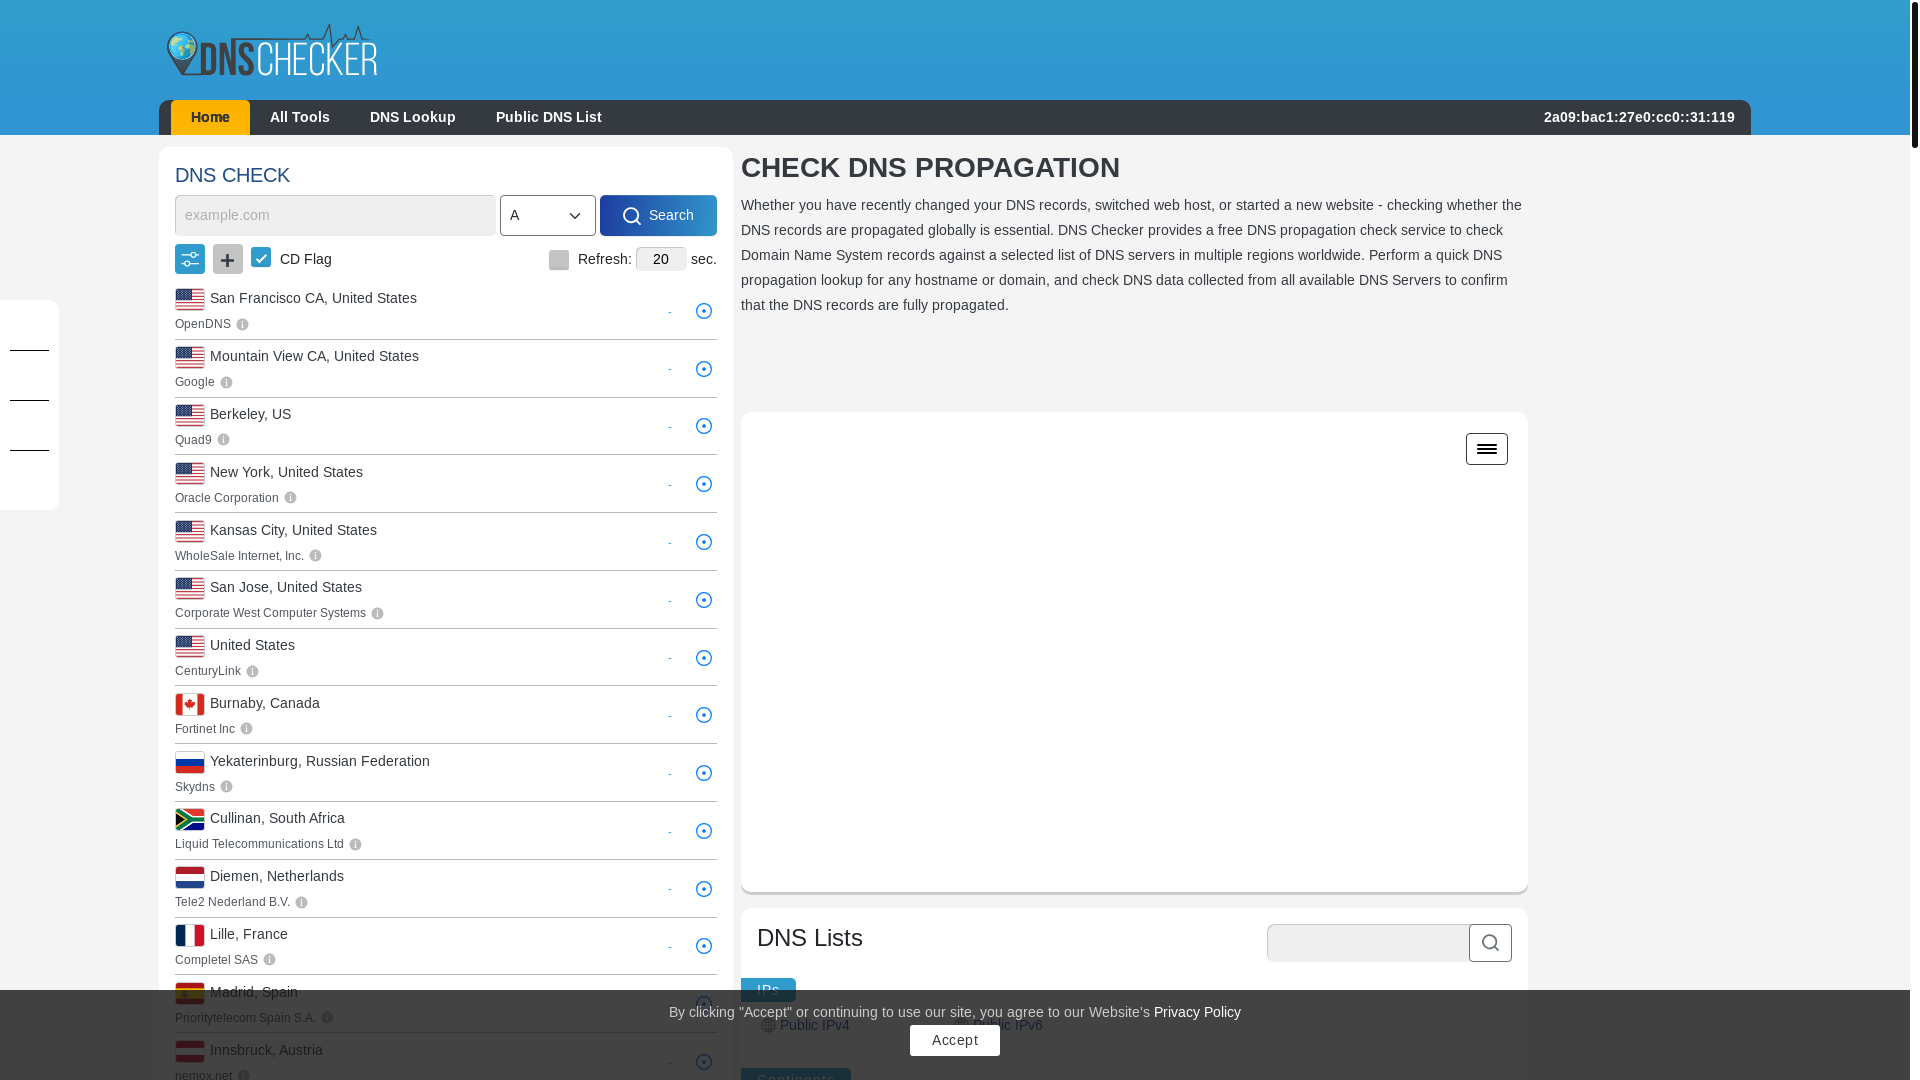1920x1080 pixels.
Task: Click the DNS Lists search input
Action: (1368, 943)
